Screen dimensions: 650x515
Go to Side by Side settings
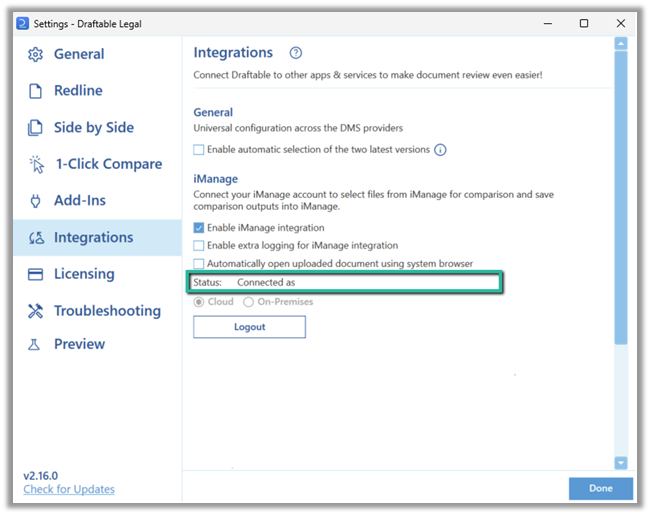(97, 128)
